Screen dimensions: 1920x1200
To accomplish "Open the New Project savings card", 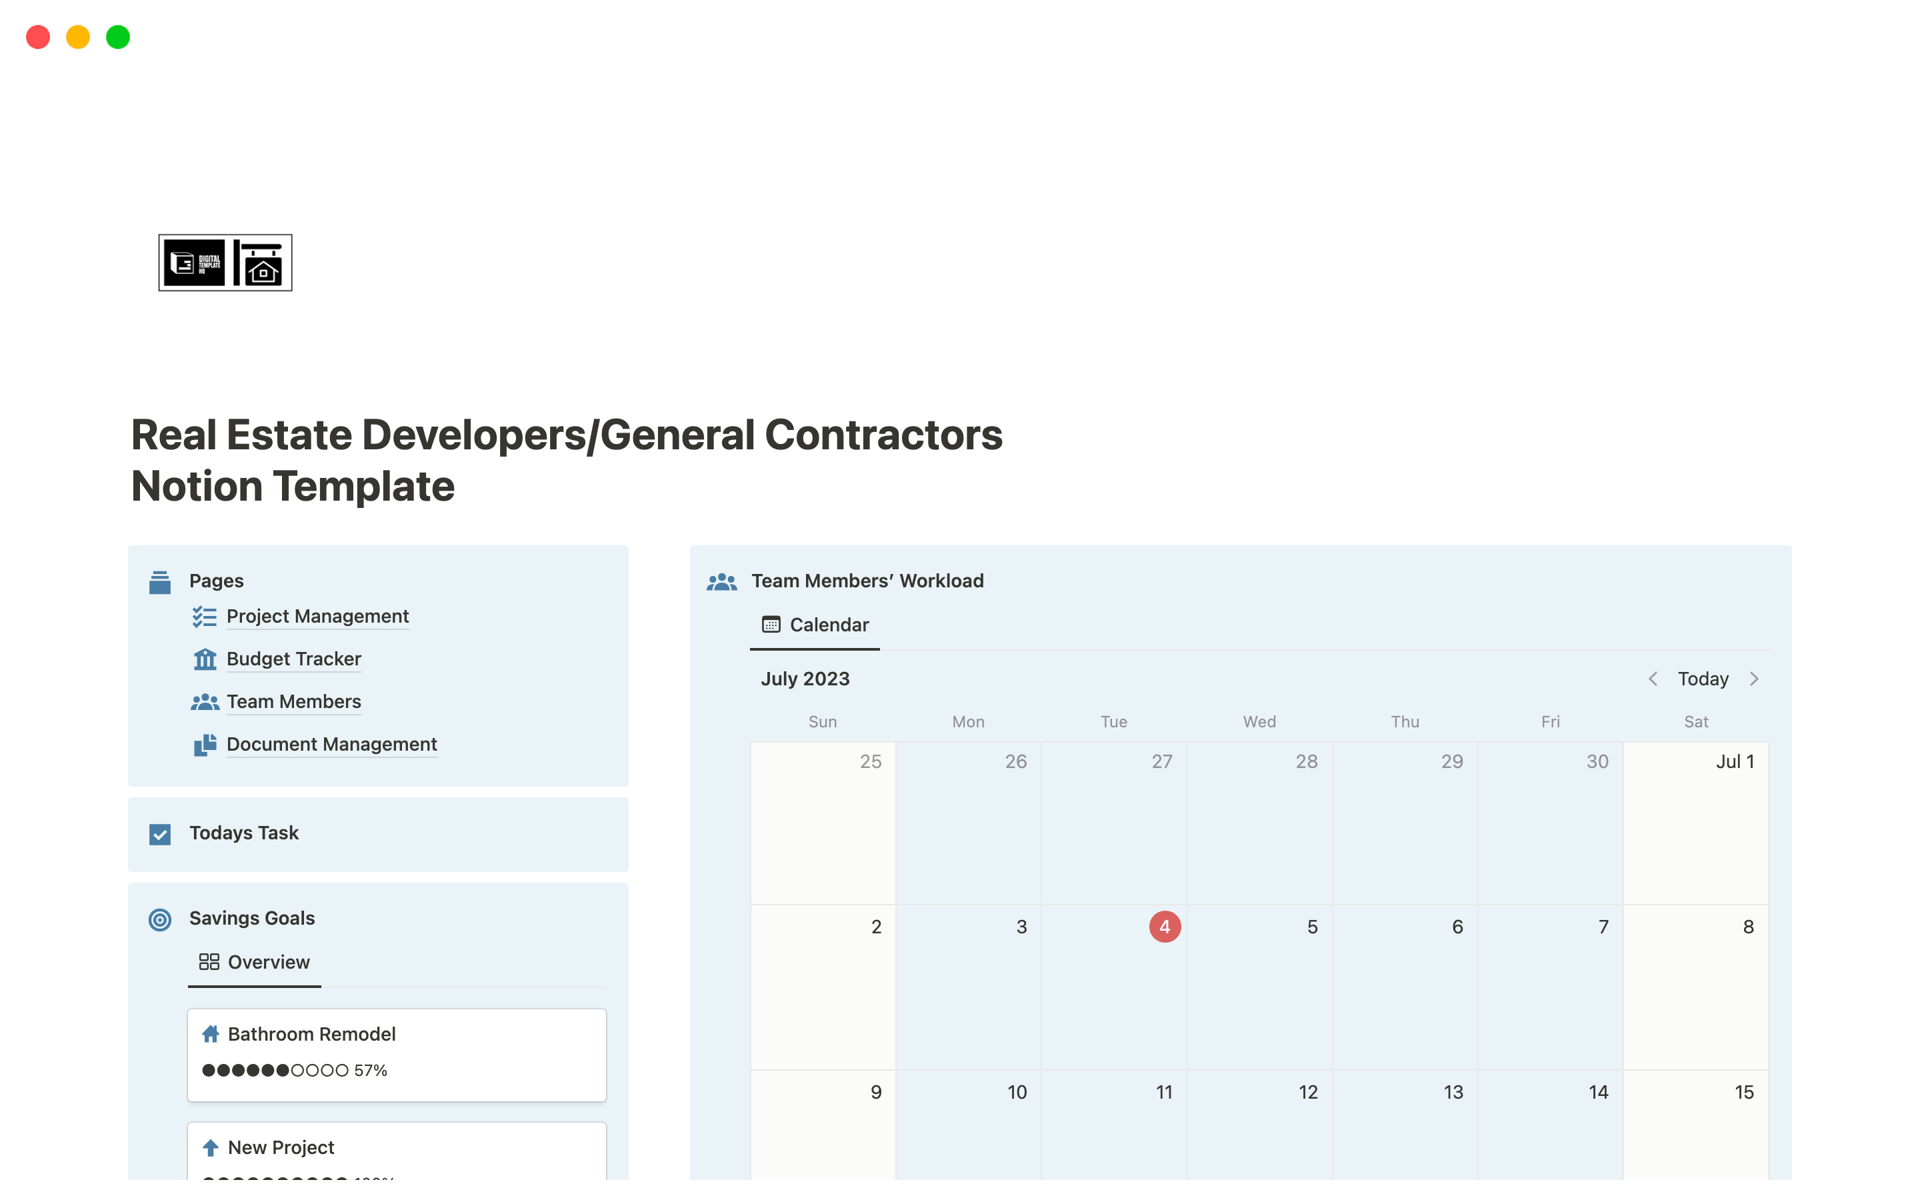I will (x=280, y=1148).
